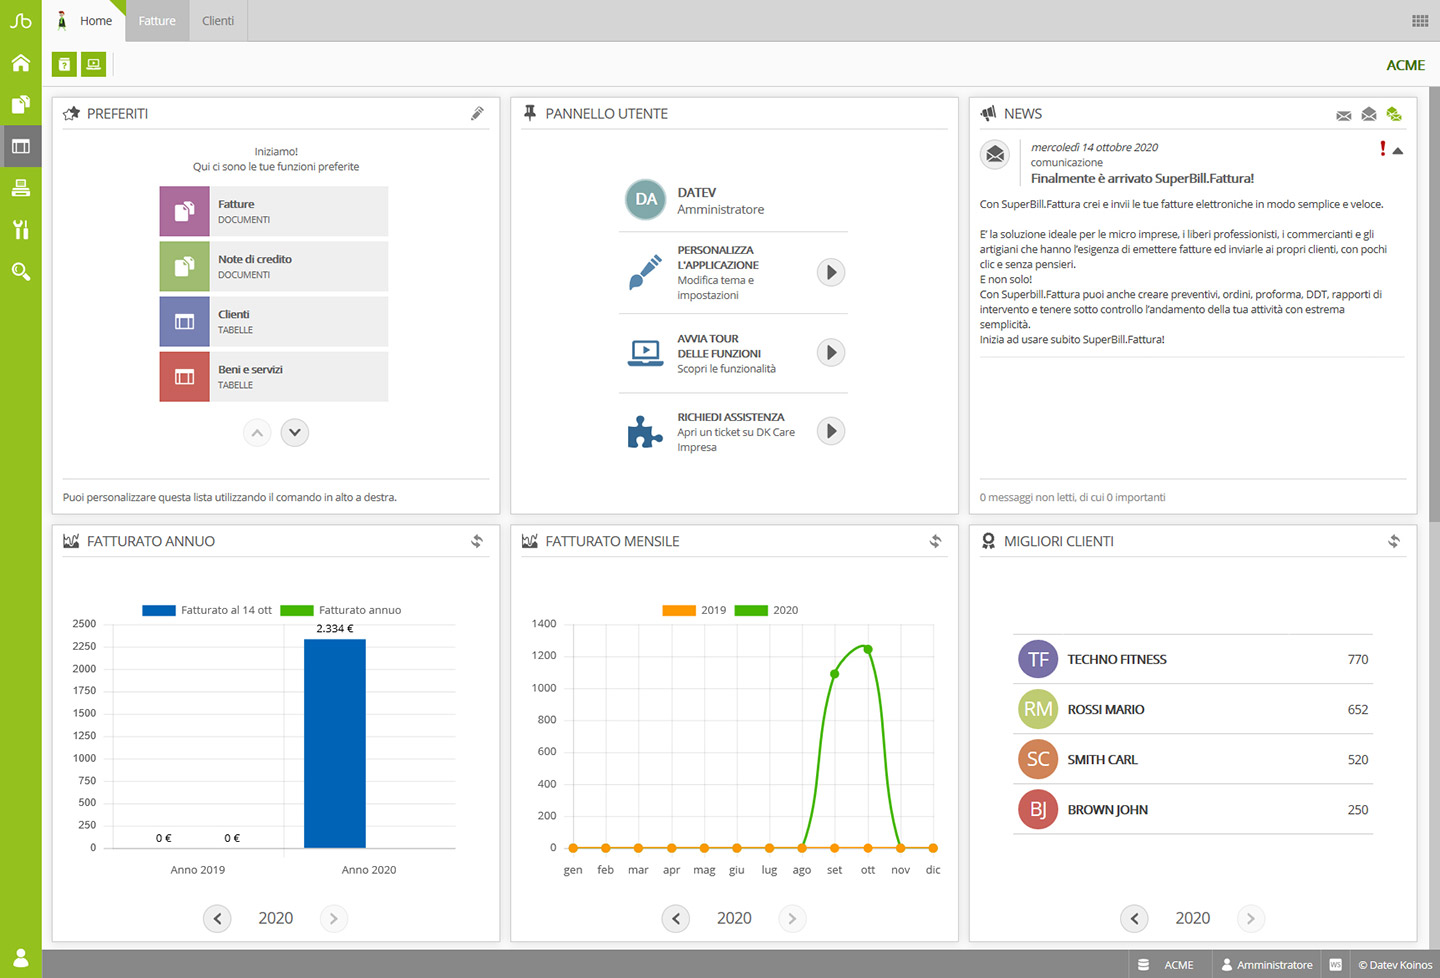
Task: Select the SMITH CARL client row
Action: pos(1193,759)
